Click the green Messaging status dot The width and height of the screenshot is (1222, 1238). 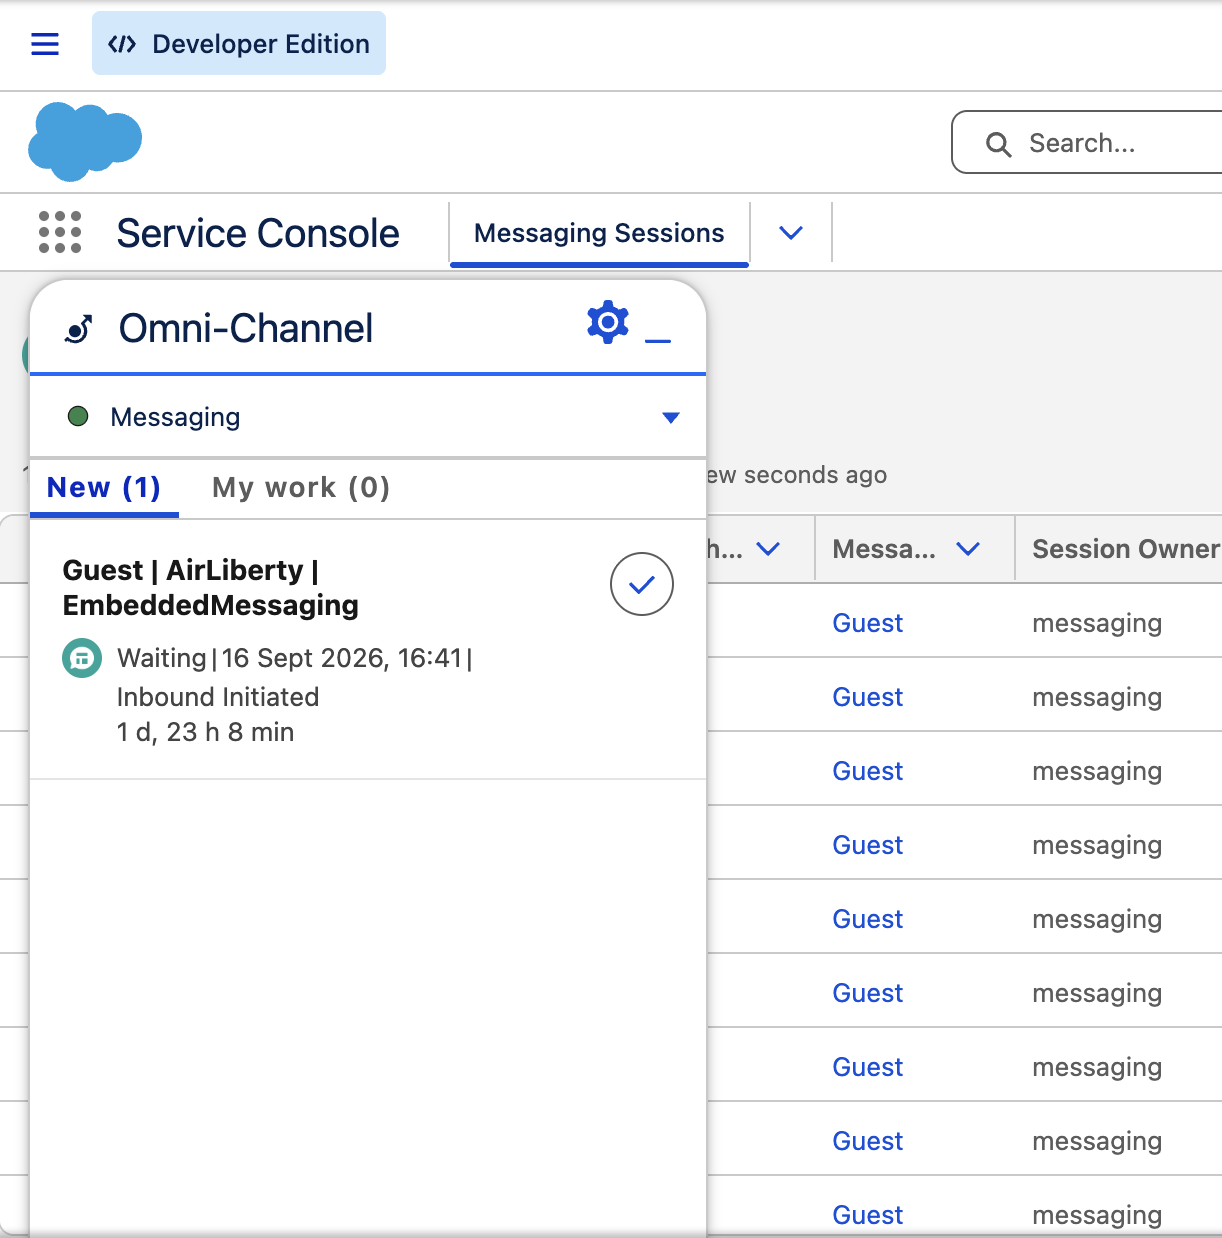(78, 416)
